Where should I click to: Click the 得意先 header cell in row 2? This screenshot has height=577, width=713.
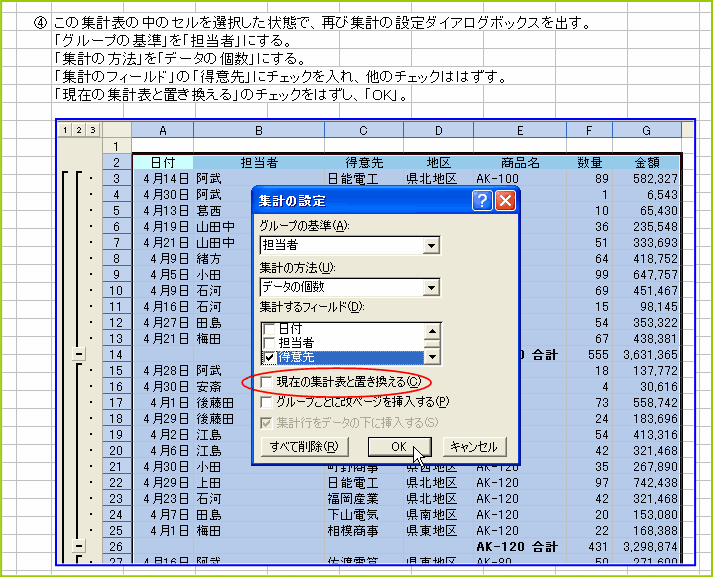(364, 162)
